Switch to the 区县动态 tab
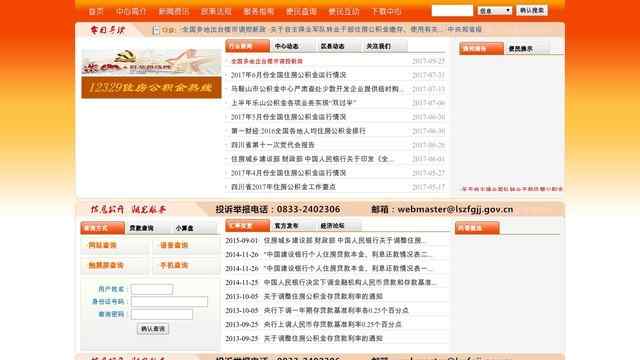 tap(332, 47)
